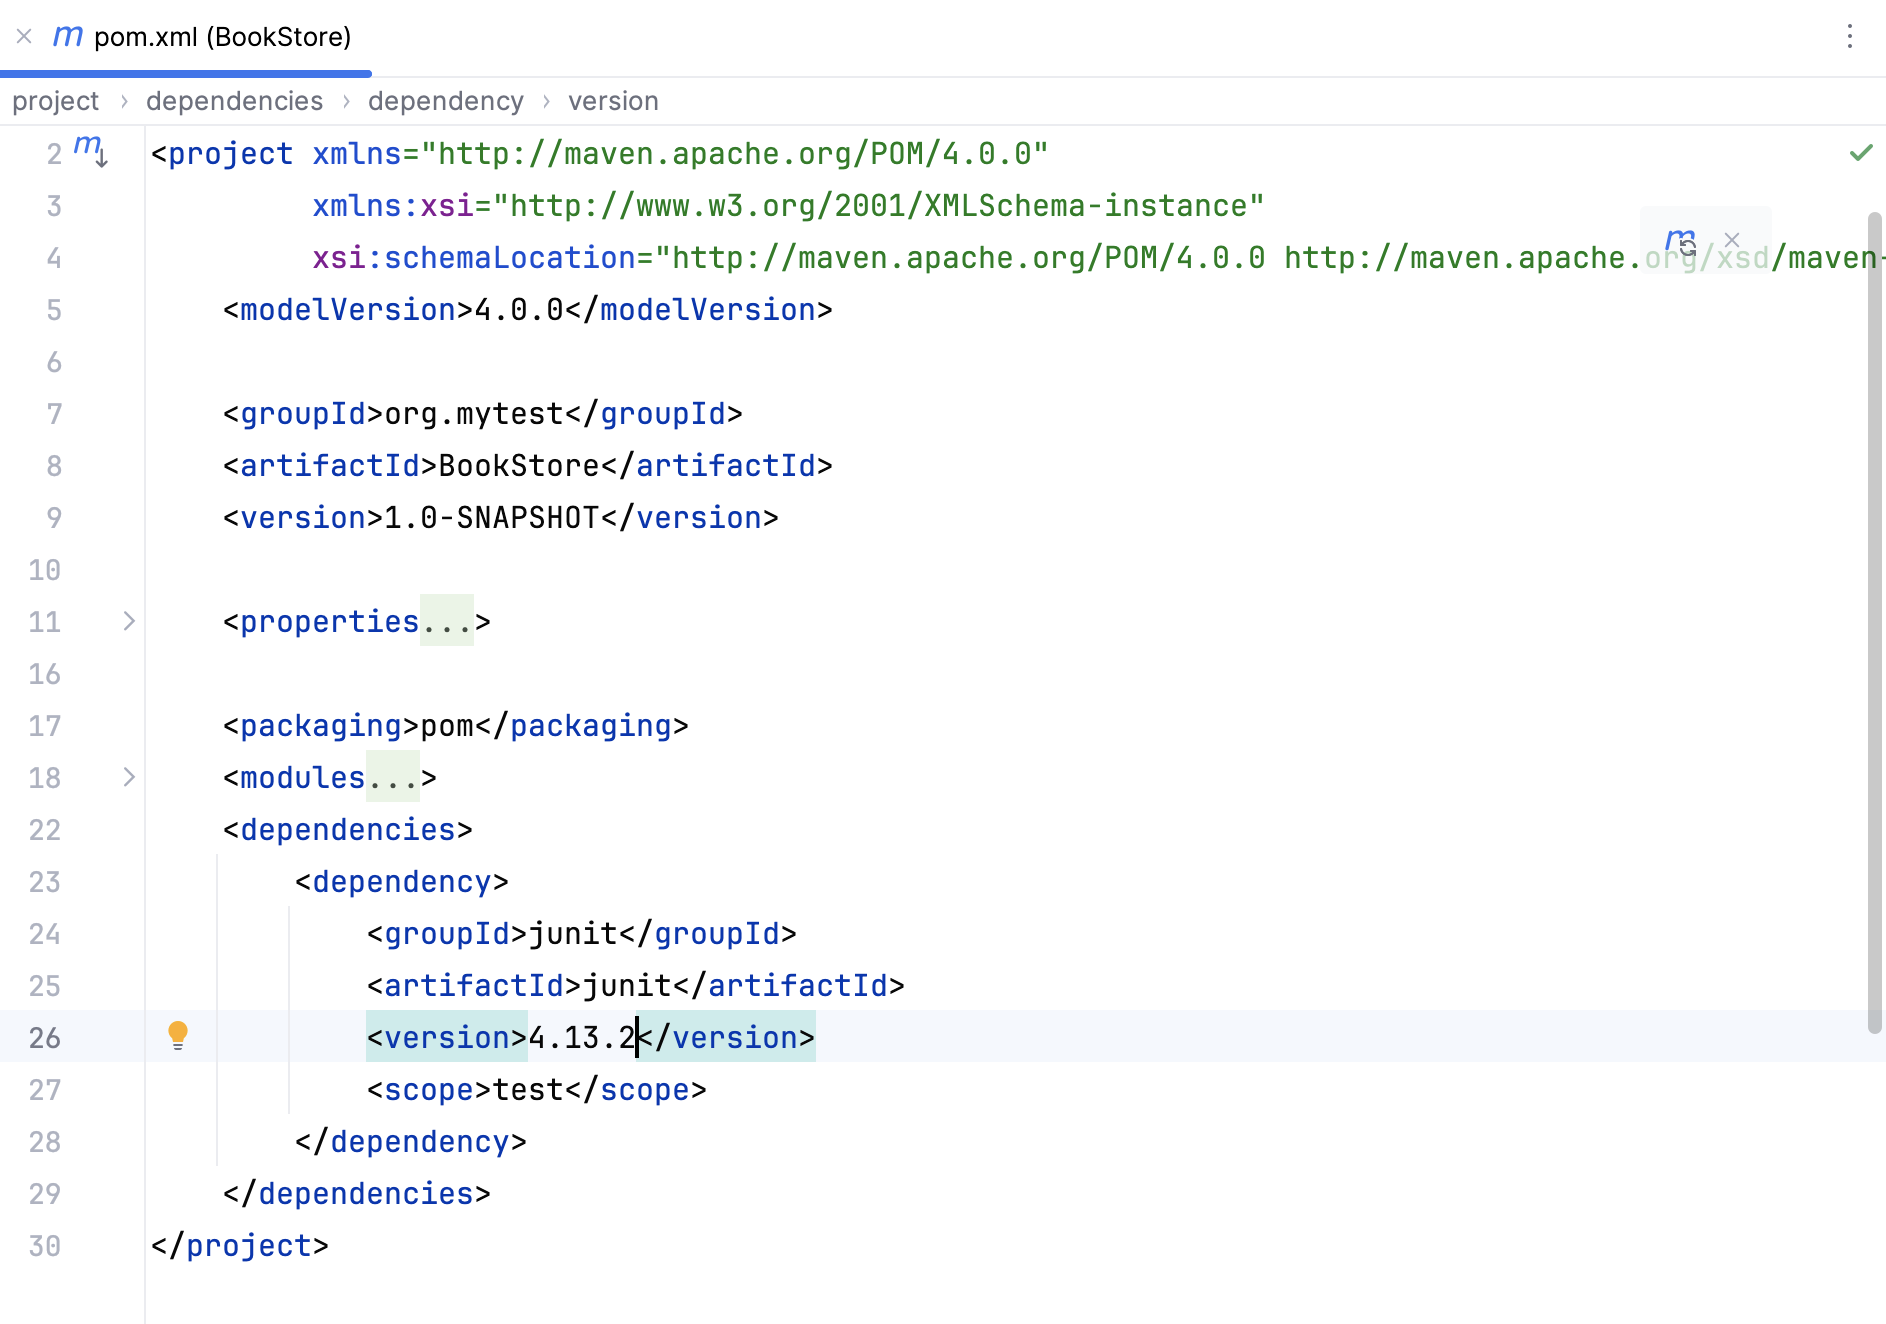Click 'dependency' breadcrumb item
Viewport: 1886px width, 1324px height.
click(445, 101)
